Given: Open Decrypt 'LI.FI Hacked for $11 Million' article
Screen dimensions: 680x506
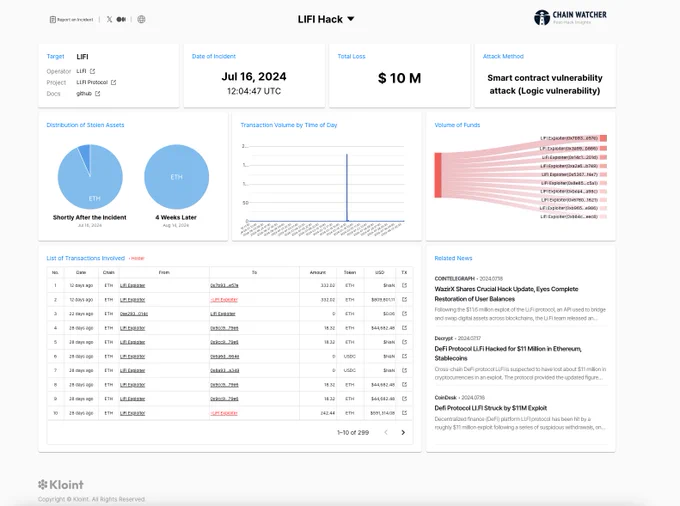Looking at the screenshot, I should pyautogui.click(x=508, y=353).
